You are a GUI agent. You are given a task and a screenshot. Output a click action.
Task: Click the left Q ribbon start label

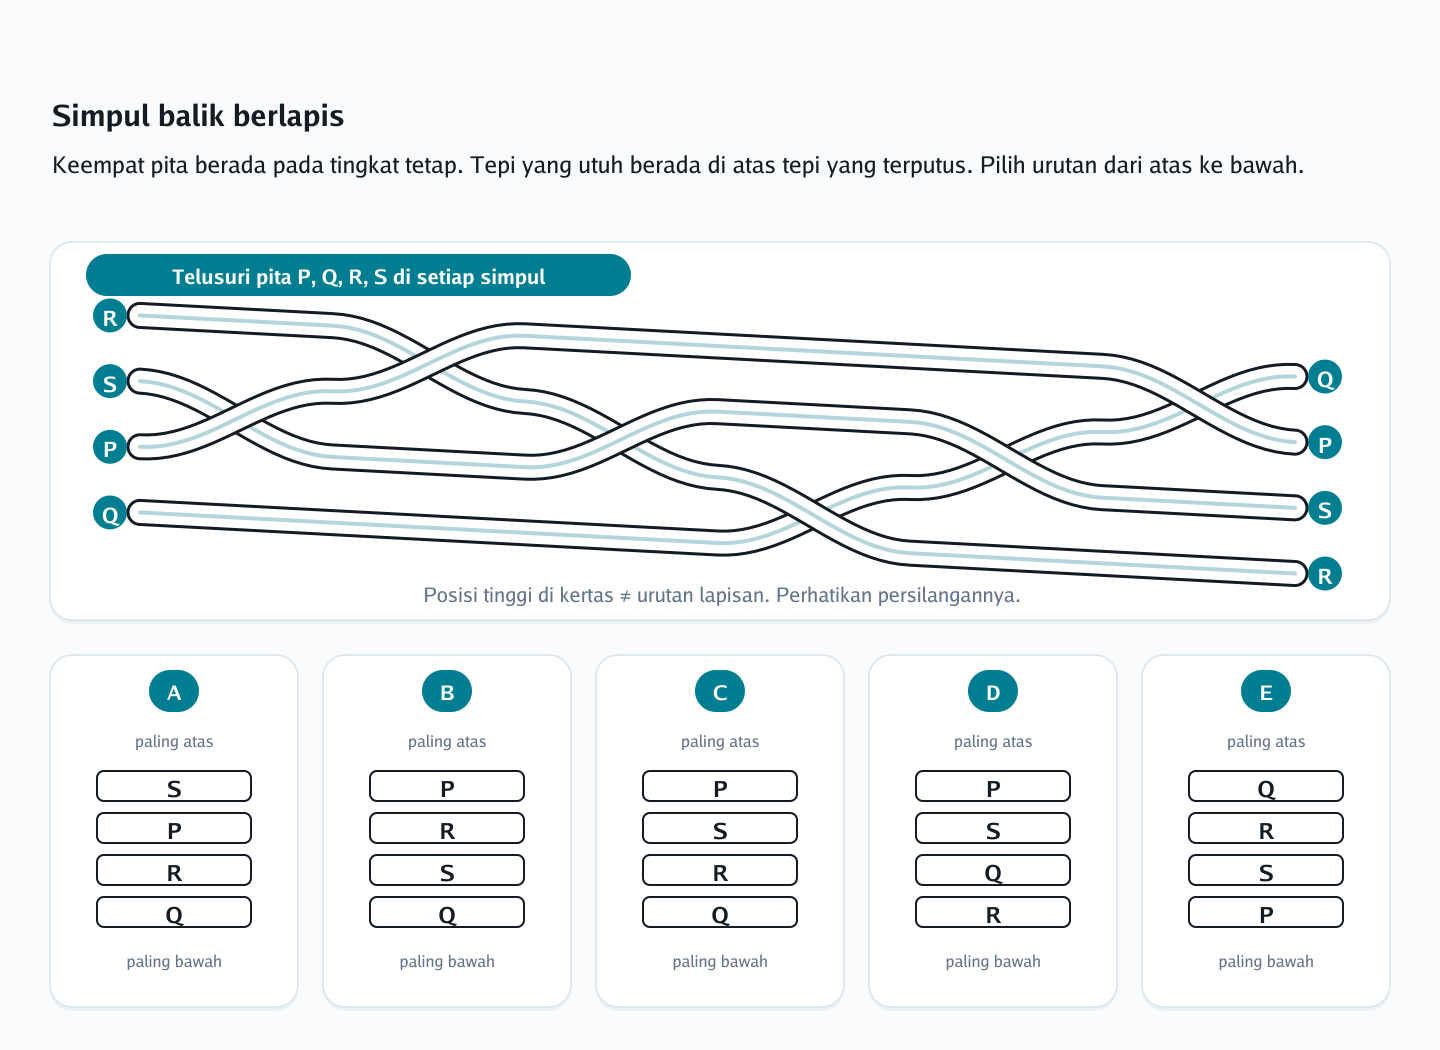pyautogui.click(x=110, y=514)
